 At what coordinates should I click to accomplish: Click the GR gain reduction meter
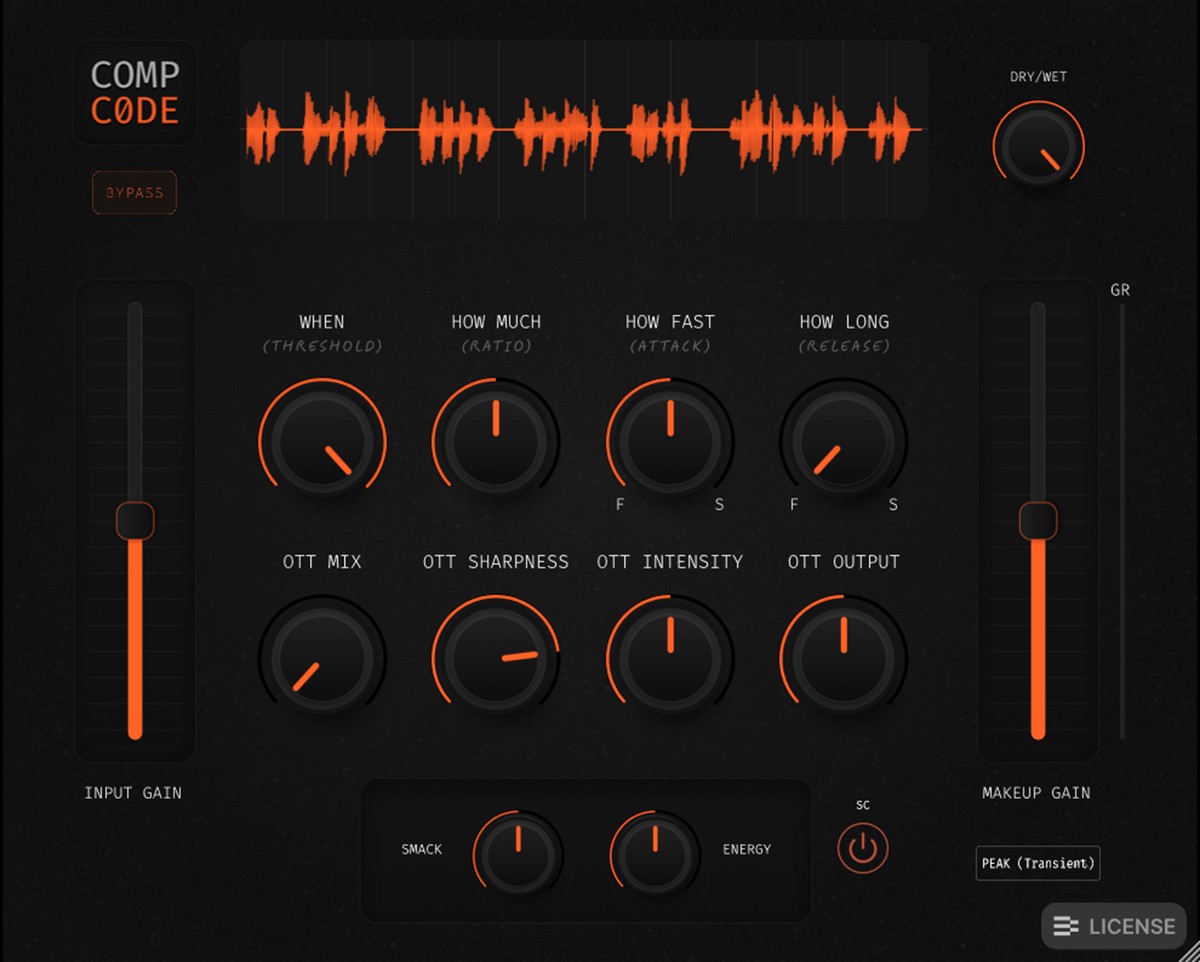tap(1122, 520)
